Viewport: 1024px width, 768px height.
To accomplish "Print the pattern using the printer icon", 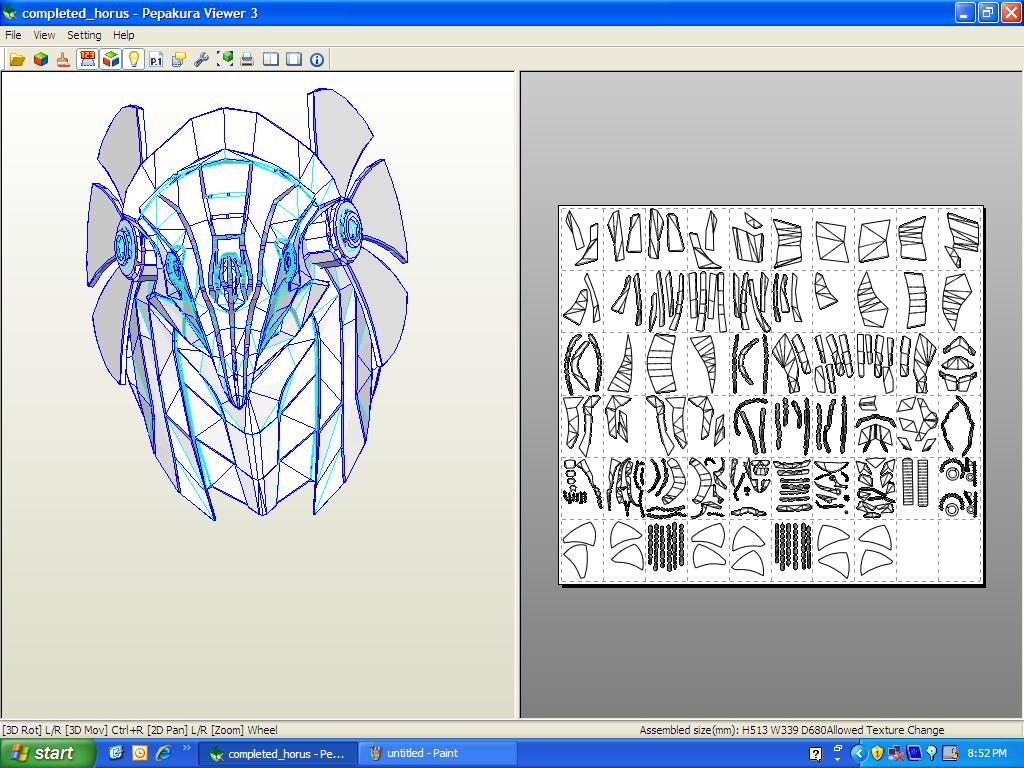I will [x=247, y=60].
